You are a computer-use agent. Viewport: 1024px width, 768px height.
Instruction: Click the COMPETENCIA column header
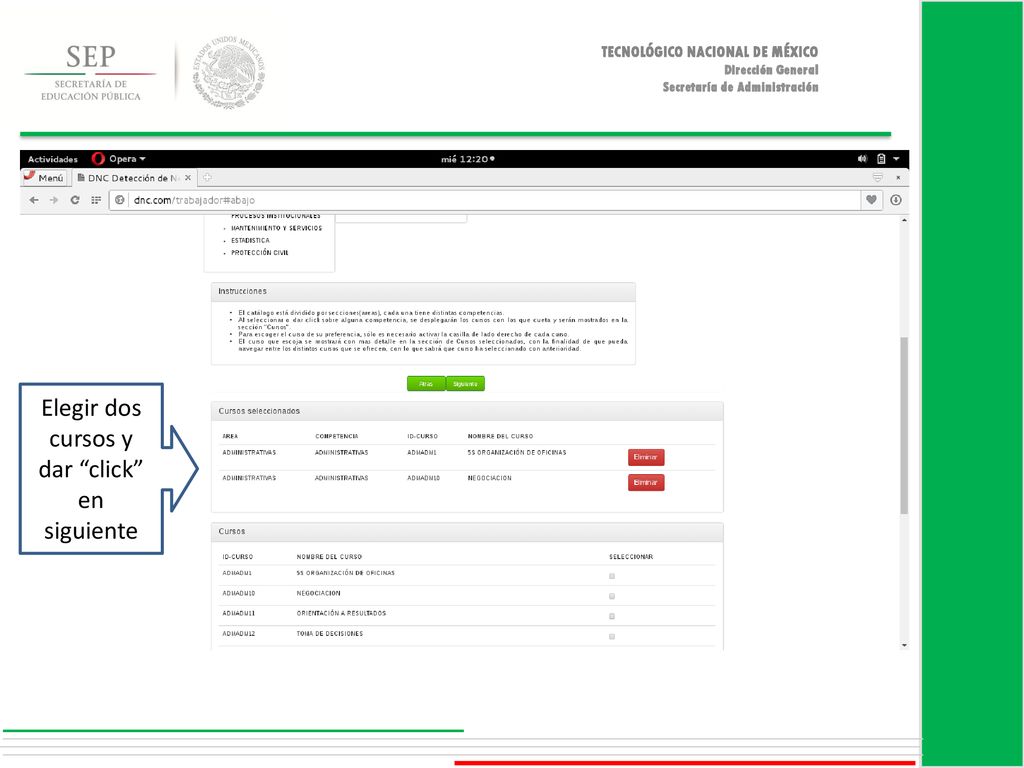point(336,436)
